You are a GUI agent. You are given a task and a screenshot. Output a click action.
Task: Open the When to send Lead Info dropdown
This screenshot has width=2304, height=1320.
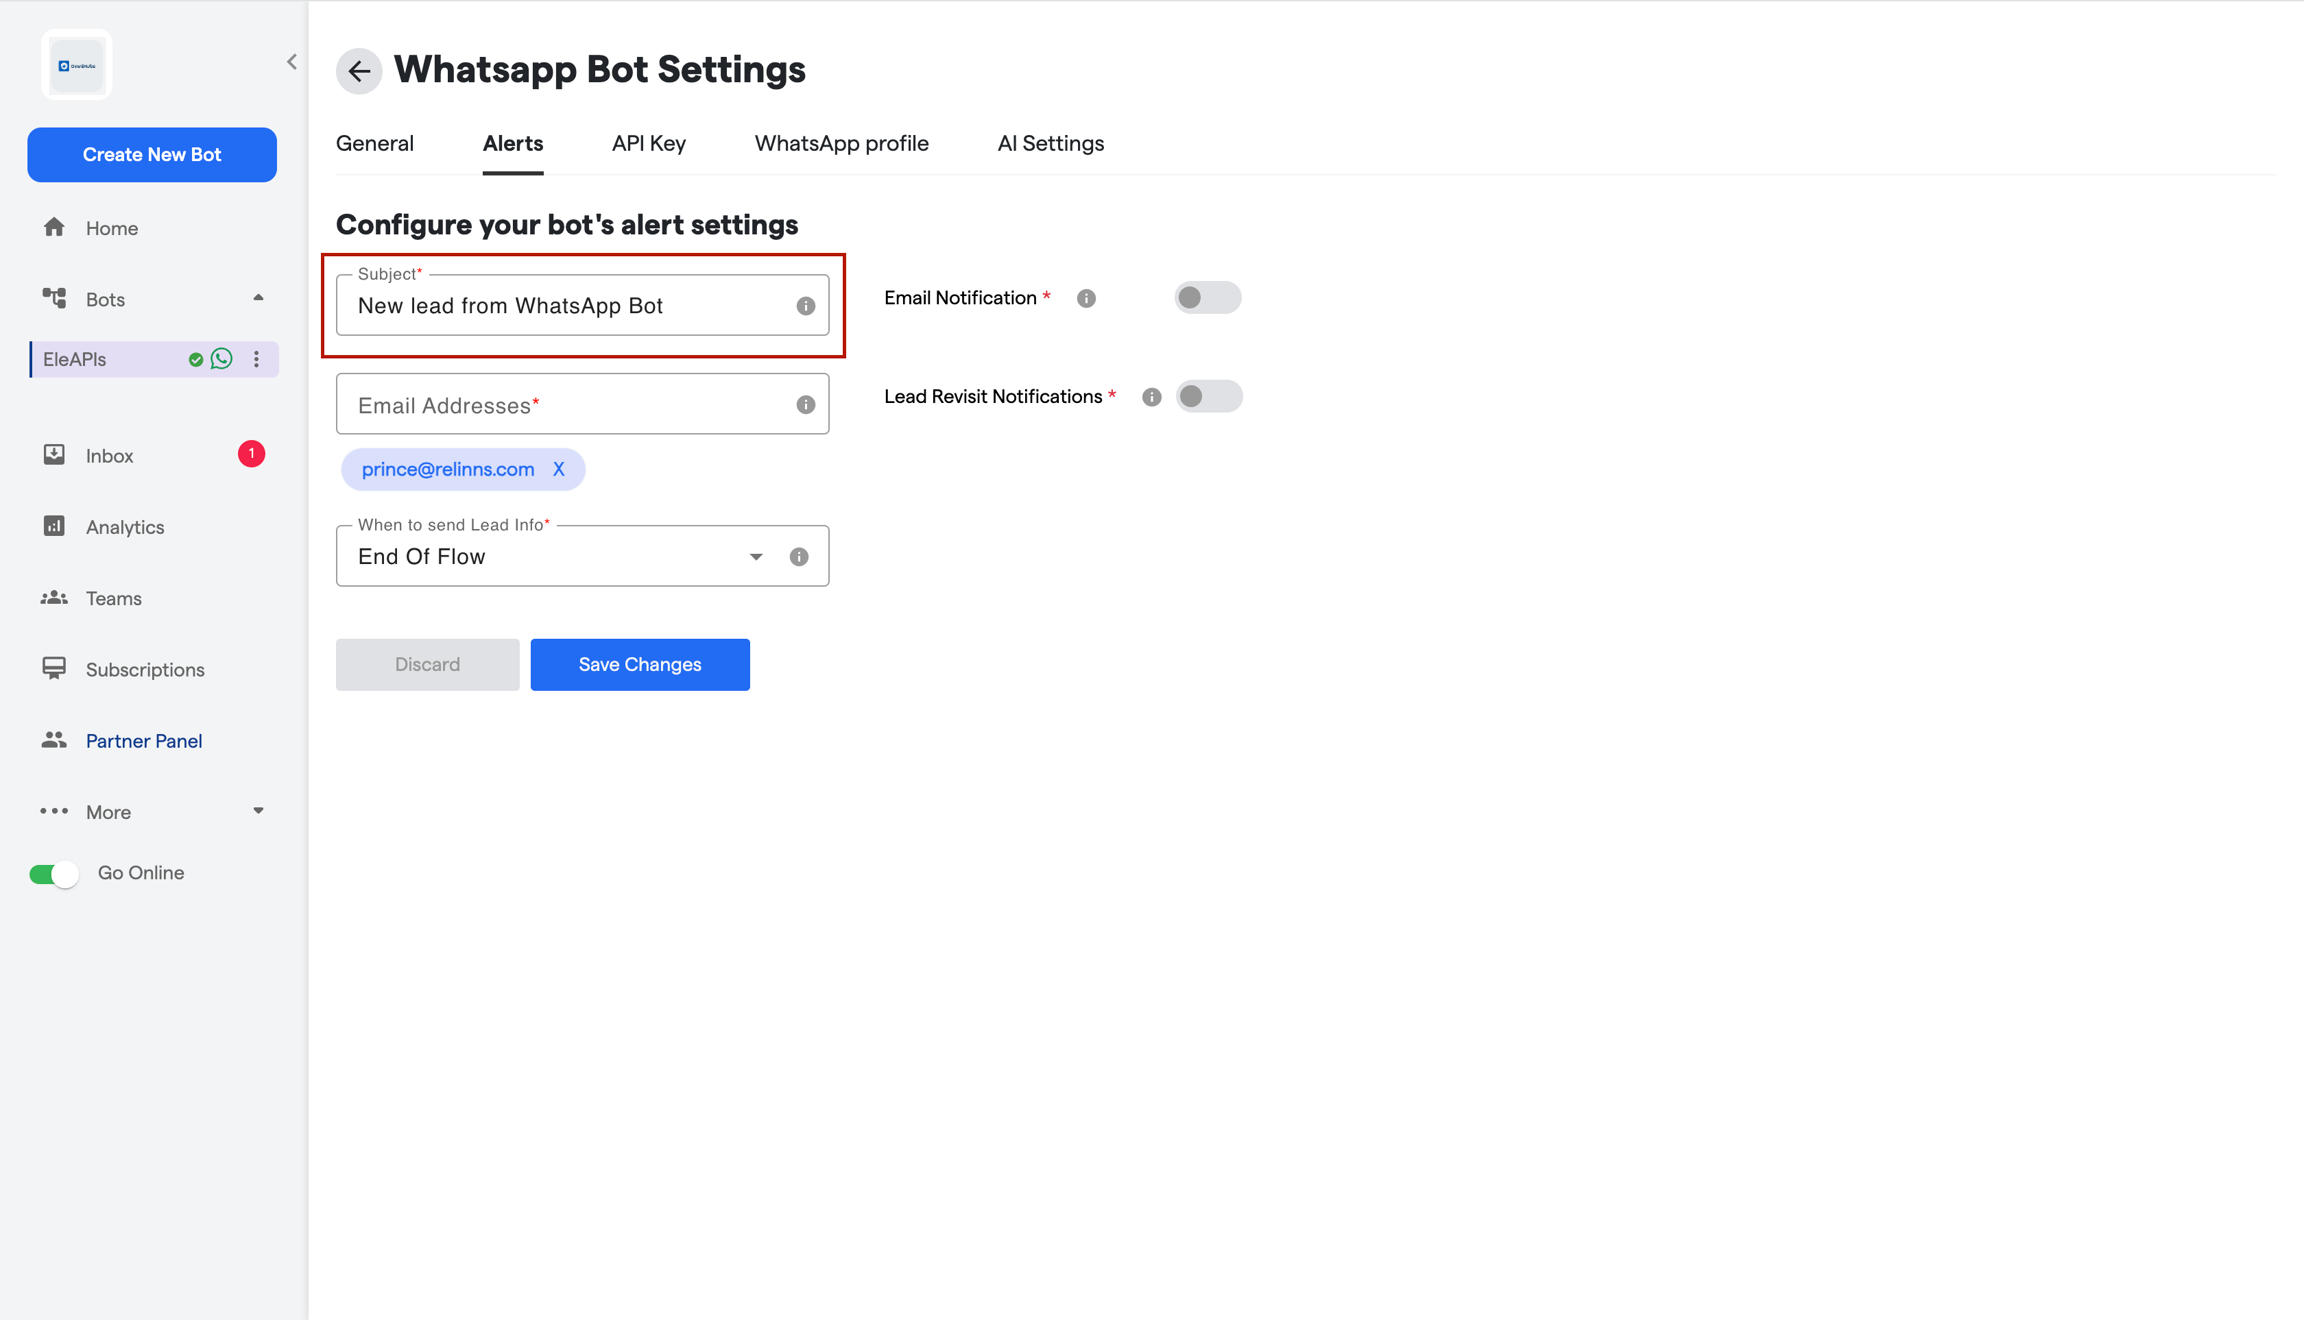pyautogui.click(x=582, y=556)
